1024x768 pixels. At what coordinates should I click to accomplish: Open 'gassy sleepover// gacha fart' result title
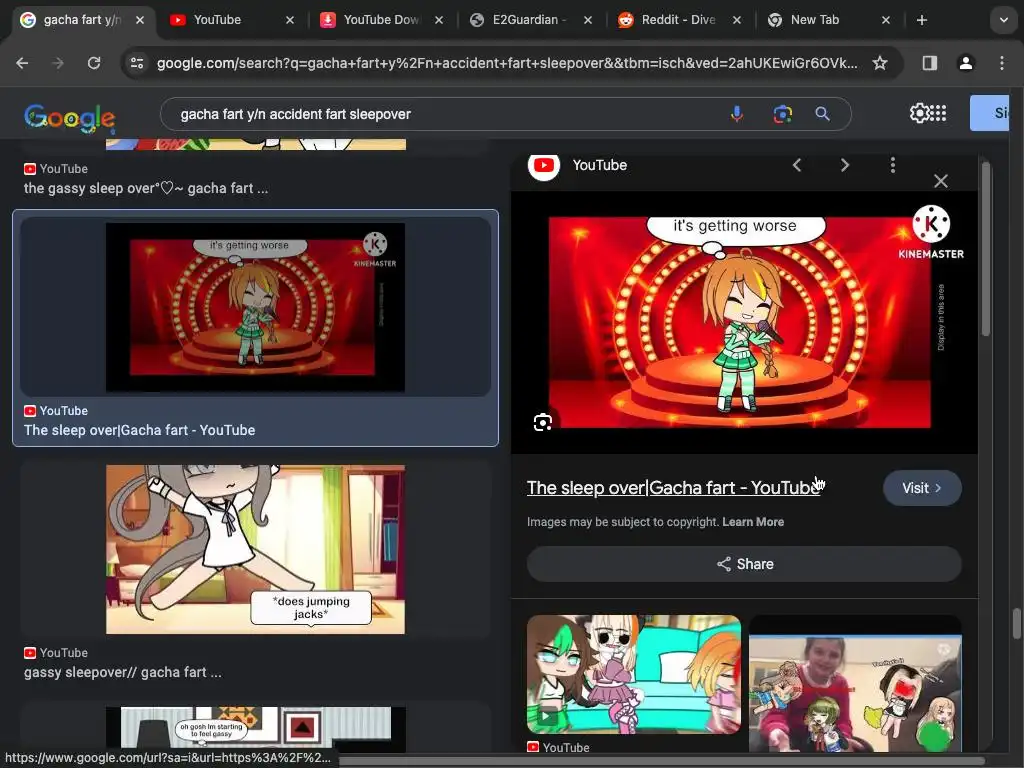[123, 672]
